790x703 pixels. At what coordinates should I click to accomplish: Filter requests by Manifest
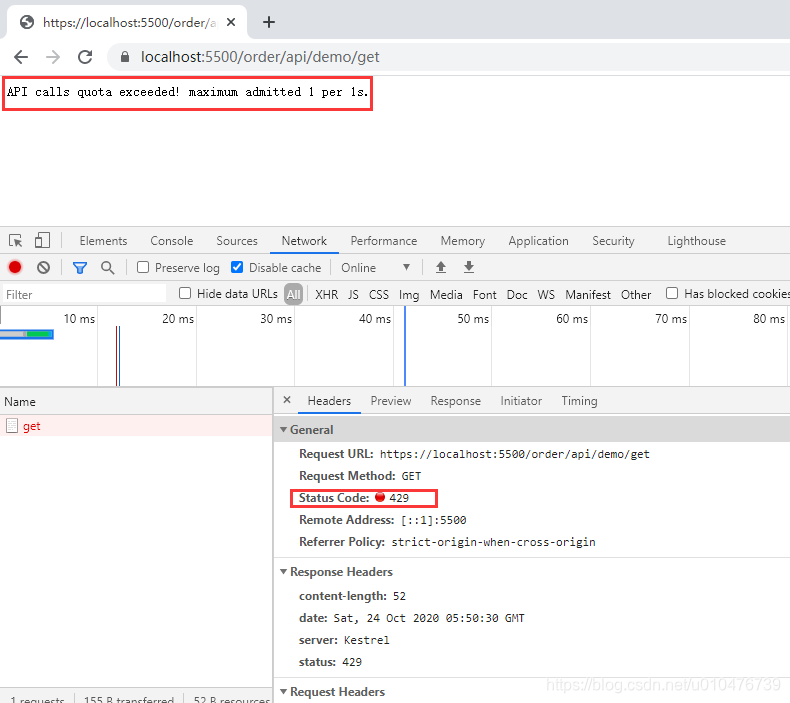pos(588,294)
